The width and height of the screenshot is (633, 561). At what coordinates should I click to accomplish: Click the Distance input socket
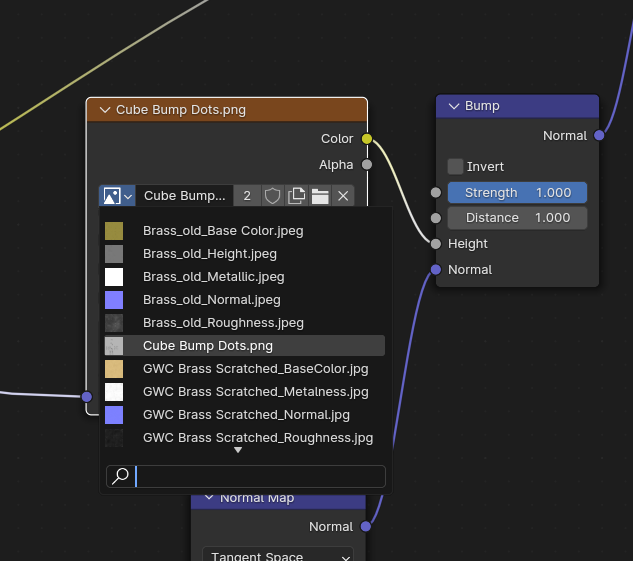pyautogui.click(x=436, y=218)
